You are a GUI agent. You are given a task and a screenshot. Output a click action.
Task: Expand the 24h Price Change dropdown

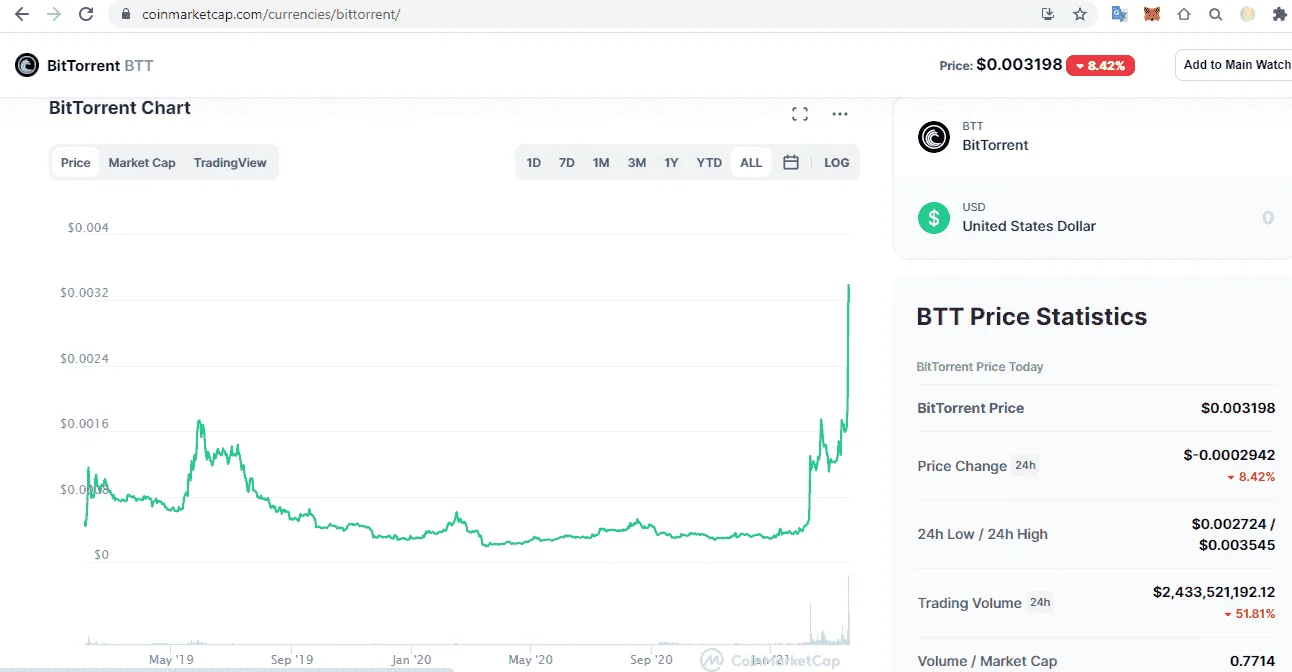pyautogui.click(x=1025, y=465)
